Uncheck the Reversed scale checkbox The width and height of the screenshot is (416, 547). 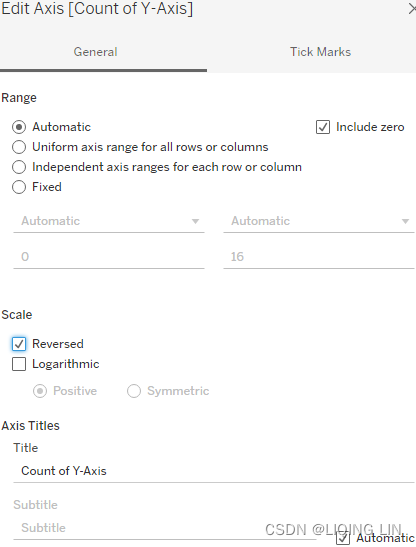click(19, 344)
